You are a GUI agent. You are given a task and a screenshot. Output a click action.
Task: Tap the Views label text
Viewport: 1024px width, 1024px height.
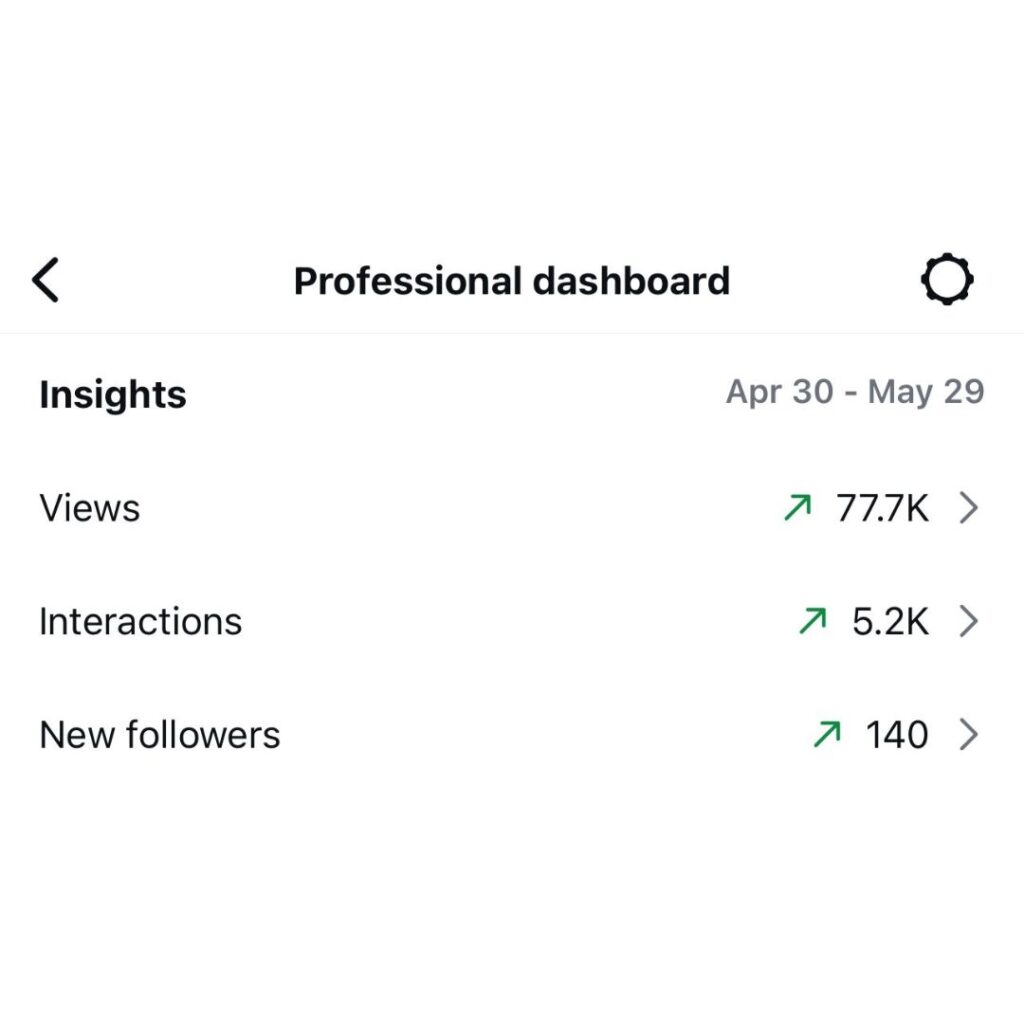coord(90,509)
